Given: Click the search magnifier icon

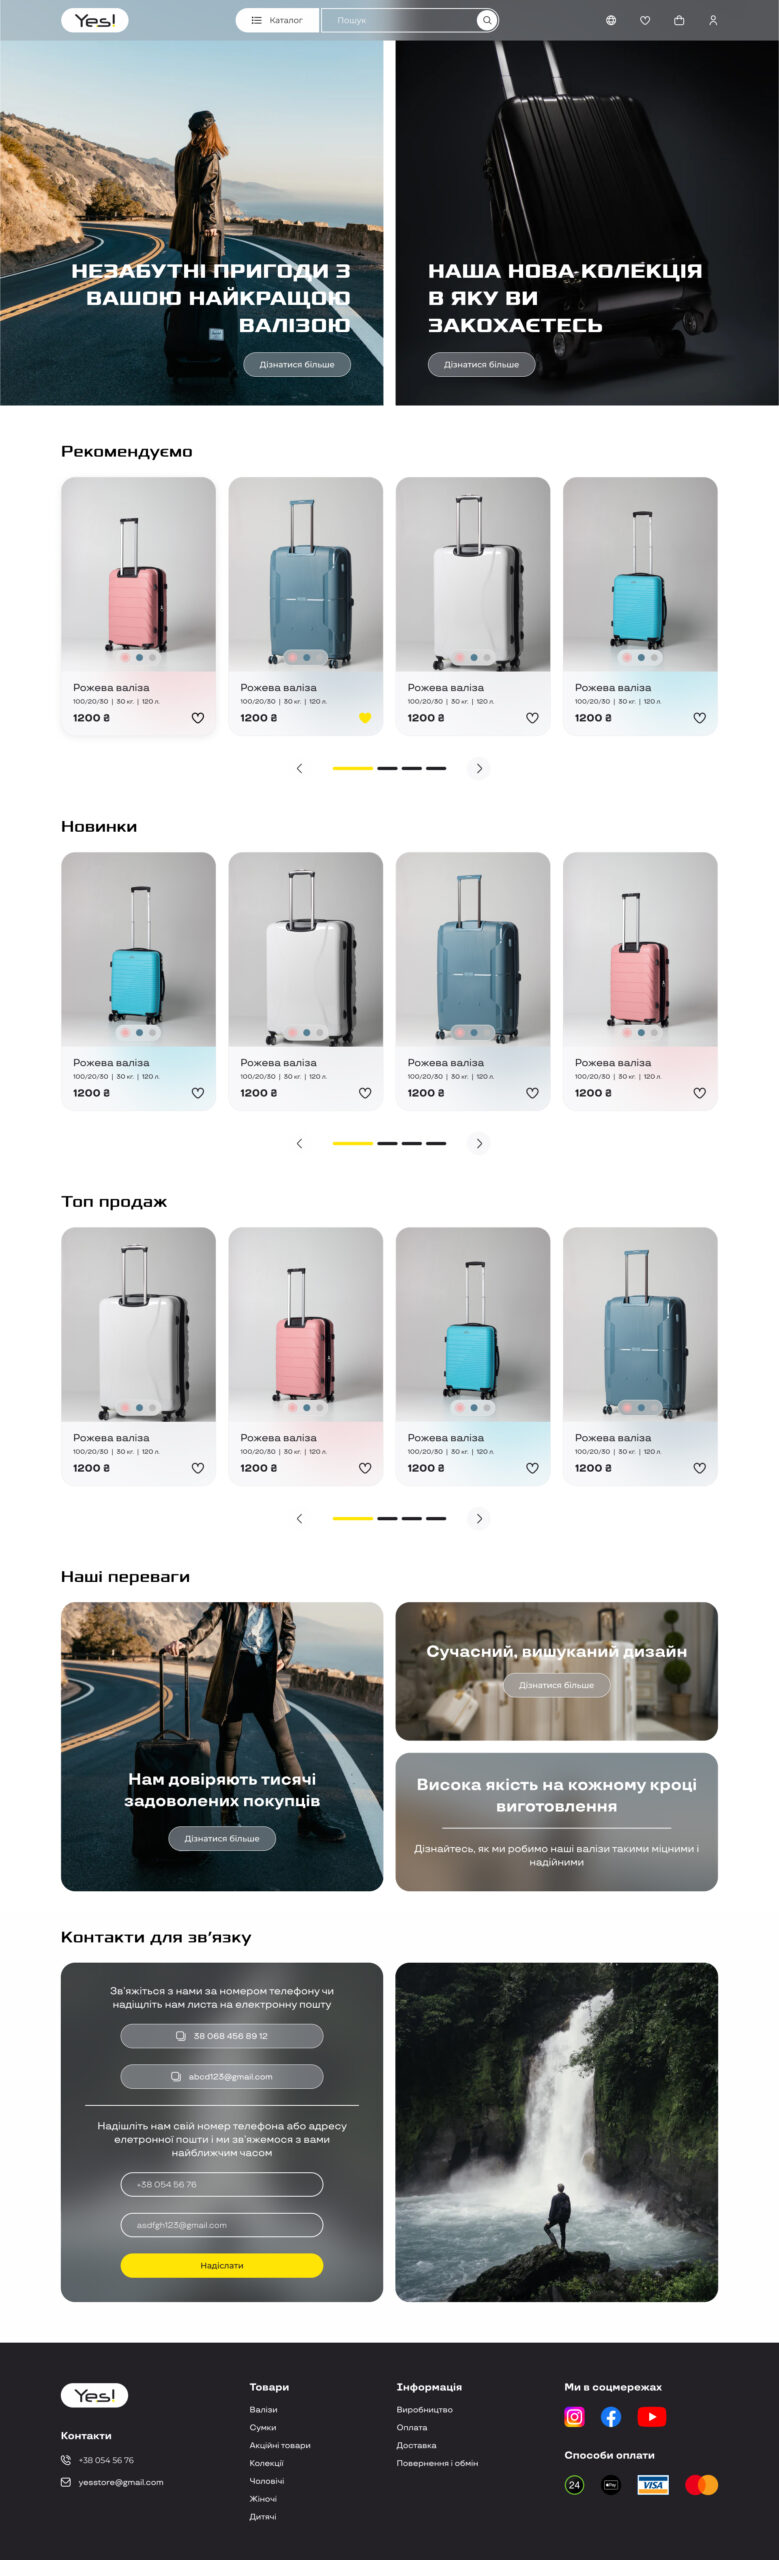Looking at the screenshot, I should click(487, 20).
